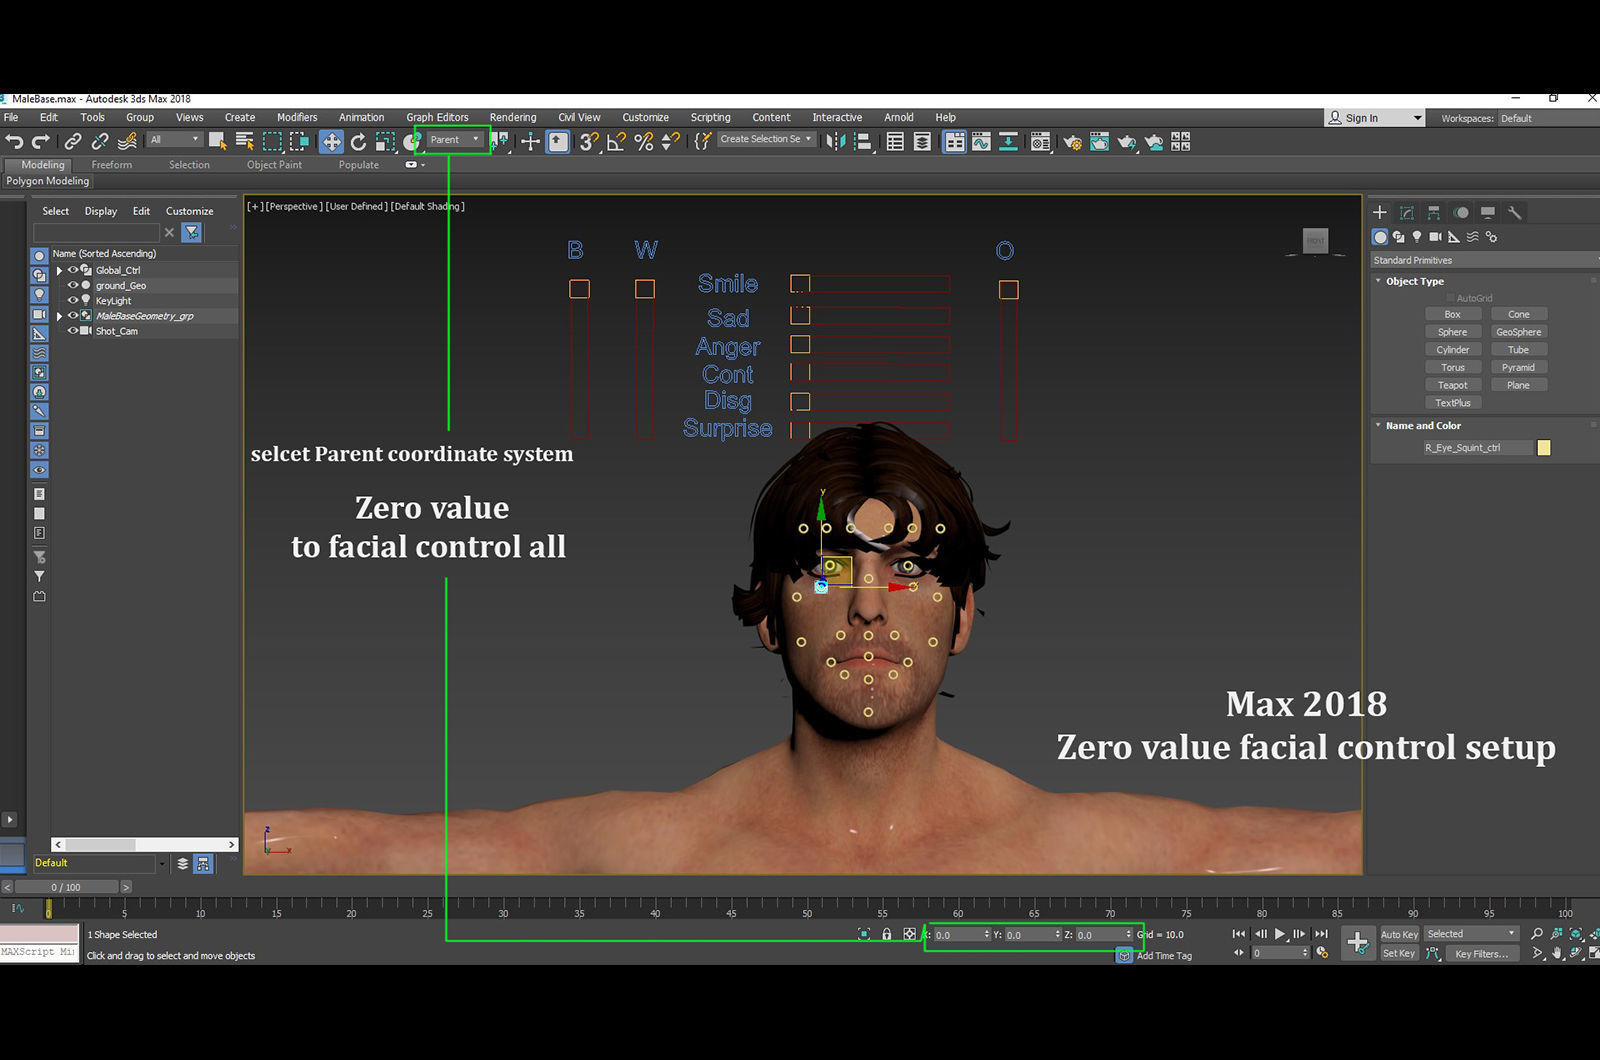Select the Cameras category icon
Screen dimensions: 1600x1060
coord(1435,237)
